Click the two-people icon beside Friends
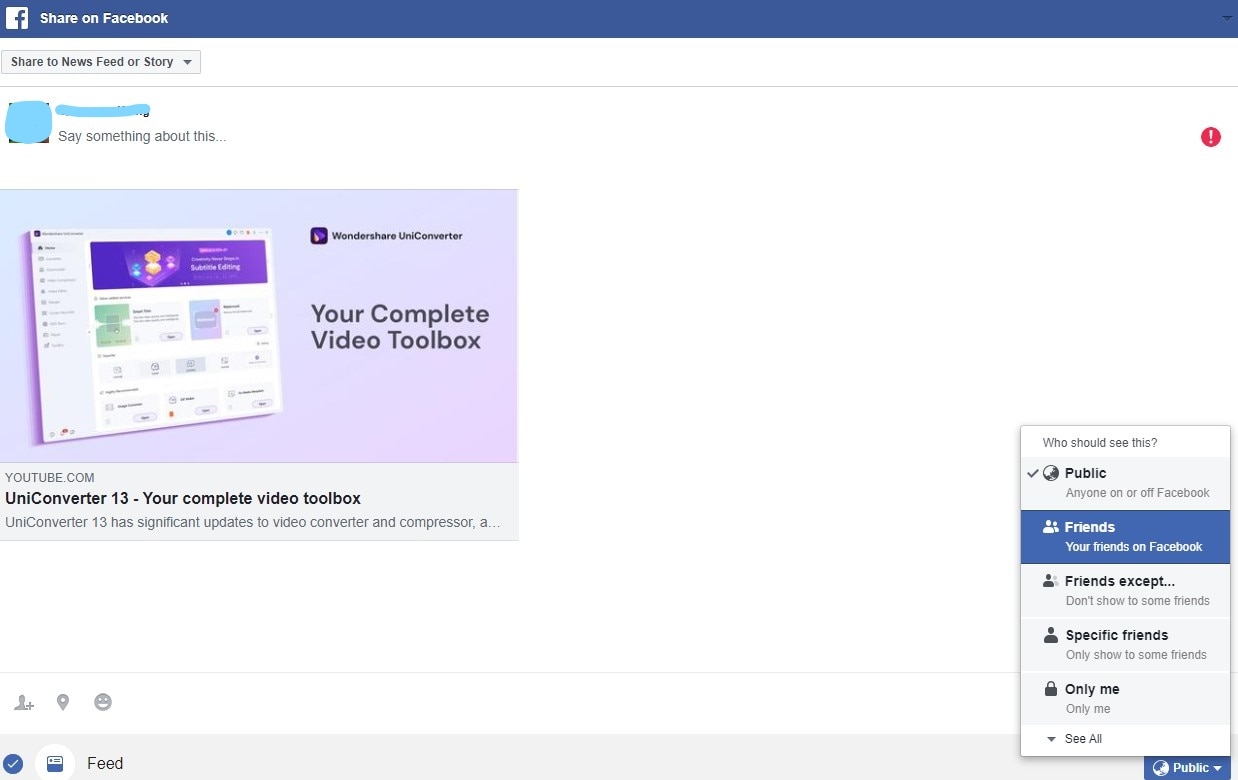The image size is (1238, 780). coord(1050,527)
